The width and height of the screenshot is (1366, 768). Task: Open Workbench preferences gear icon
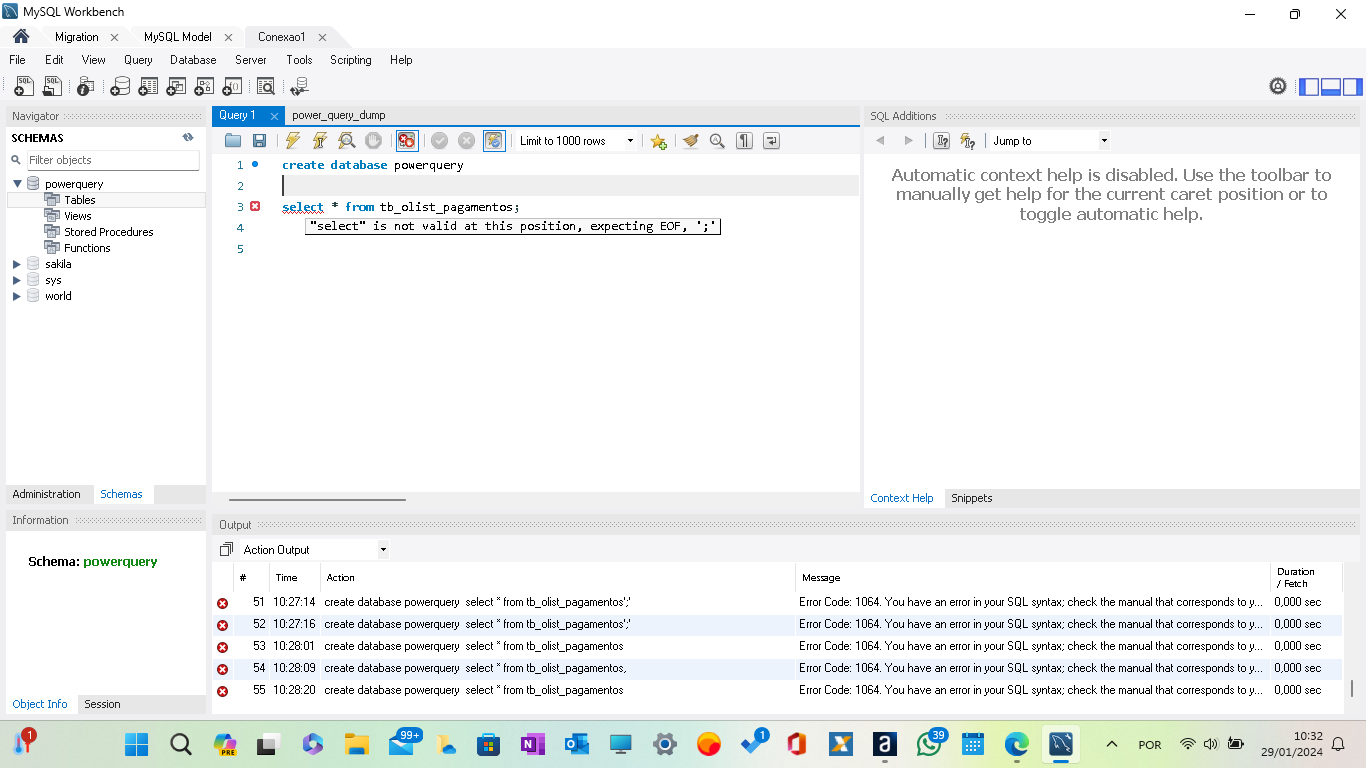1278,86
